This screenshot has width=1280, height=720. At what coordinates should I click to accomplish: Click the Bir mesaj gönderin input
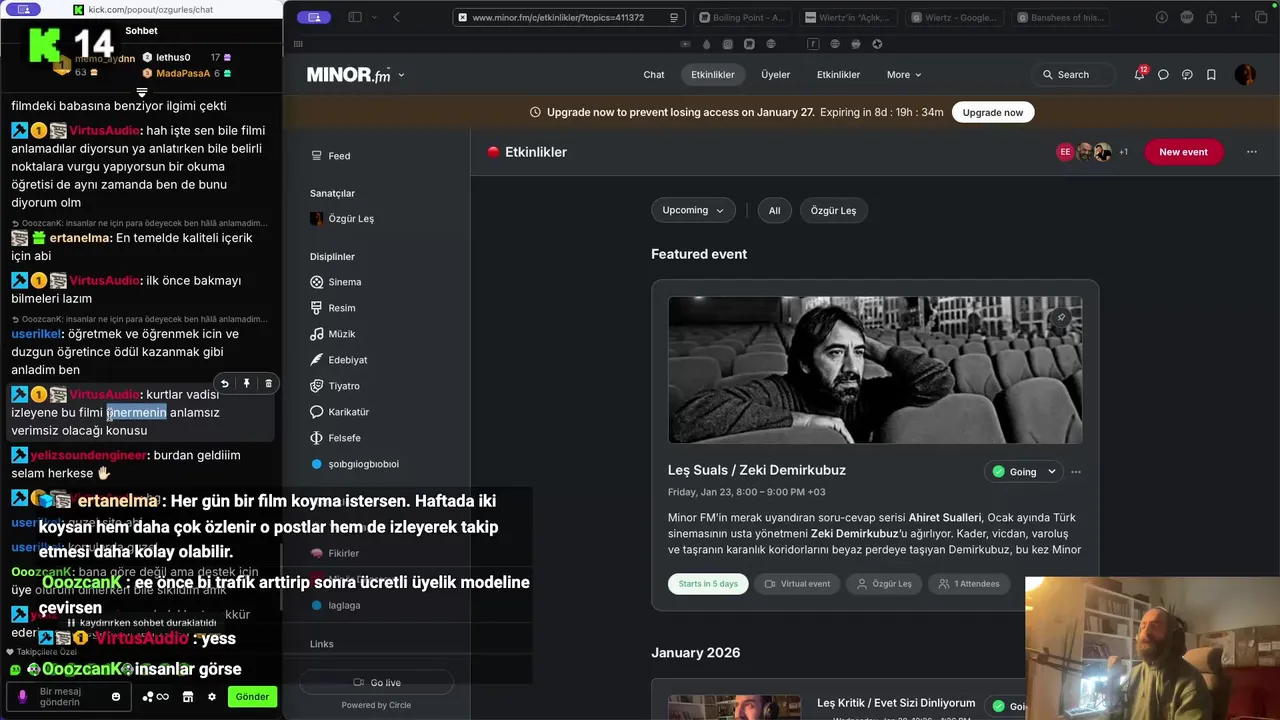66,697
